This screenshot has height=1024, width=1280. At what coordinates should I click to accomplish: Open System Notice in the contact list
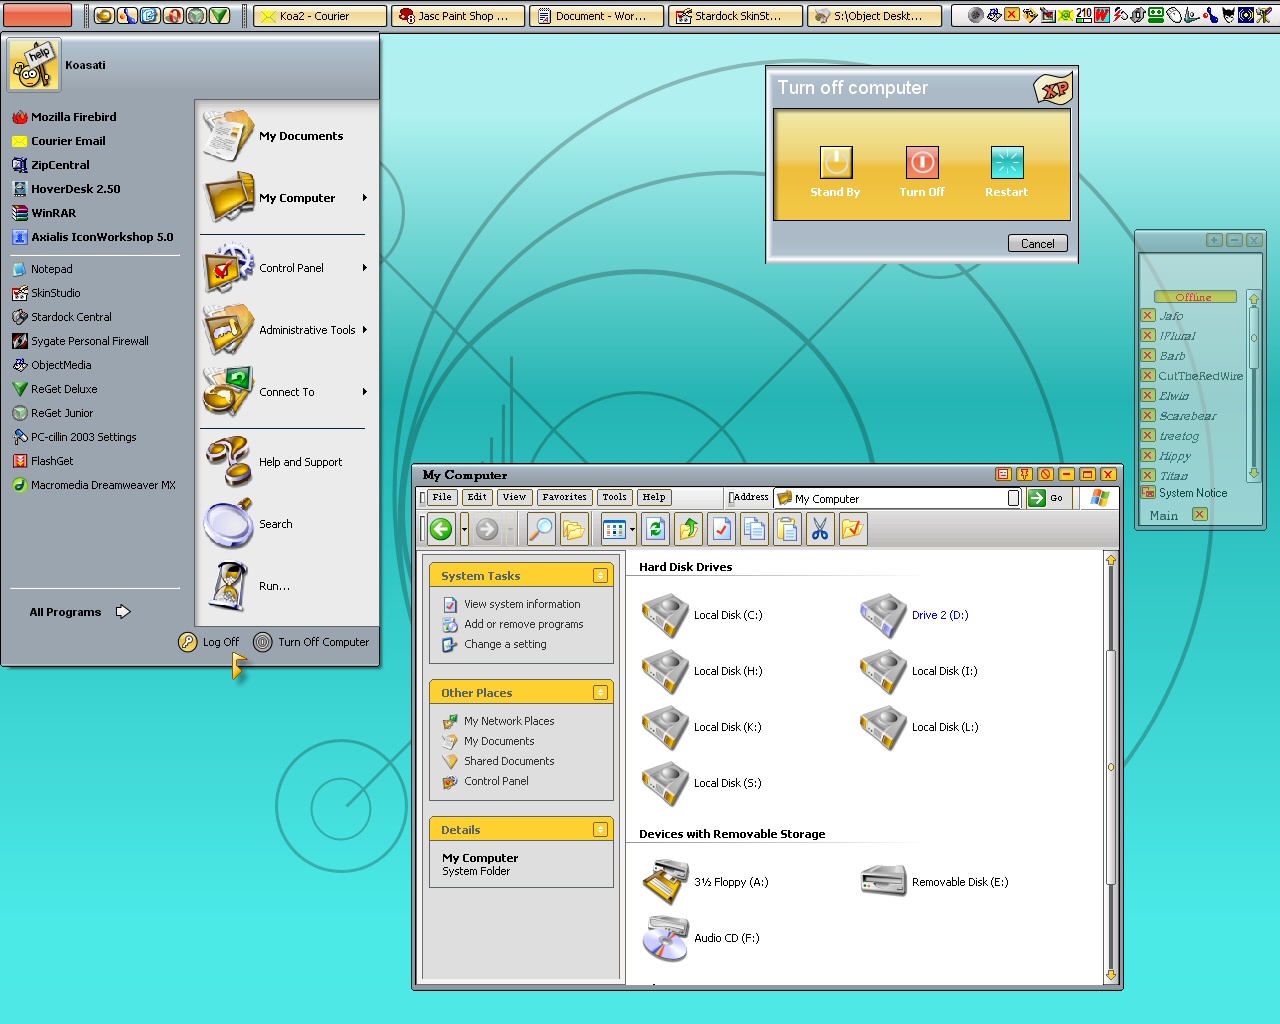(1192, 493)
